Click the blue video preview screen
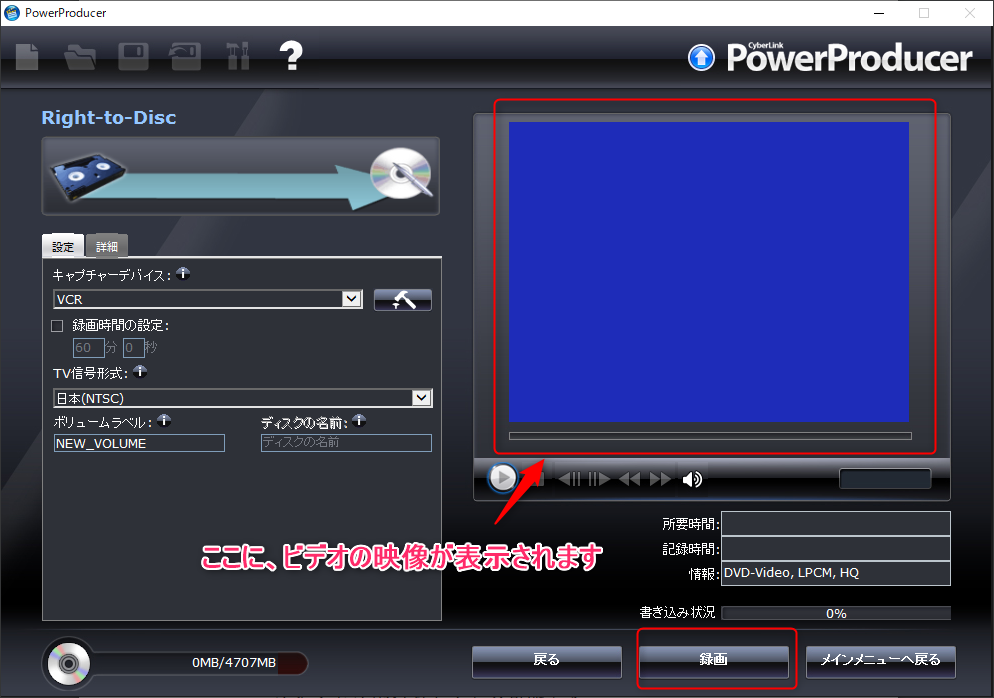994x698 pixels. (x=709, y=272)
